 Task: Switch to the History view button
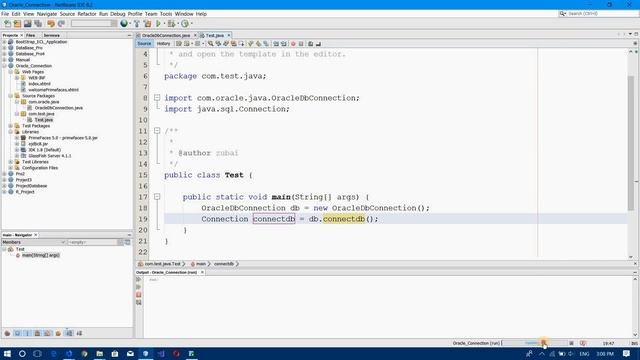[x=164, y=44]
